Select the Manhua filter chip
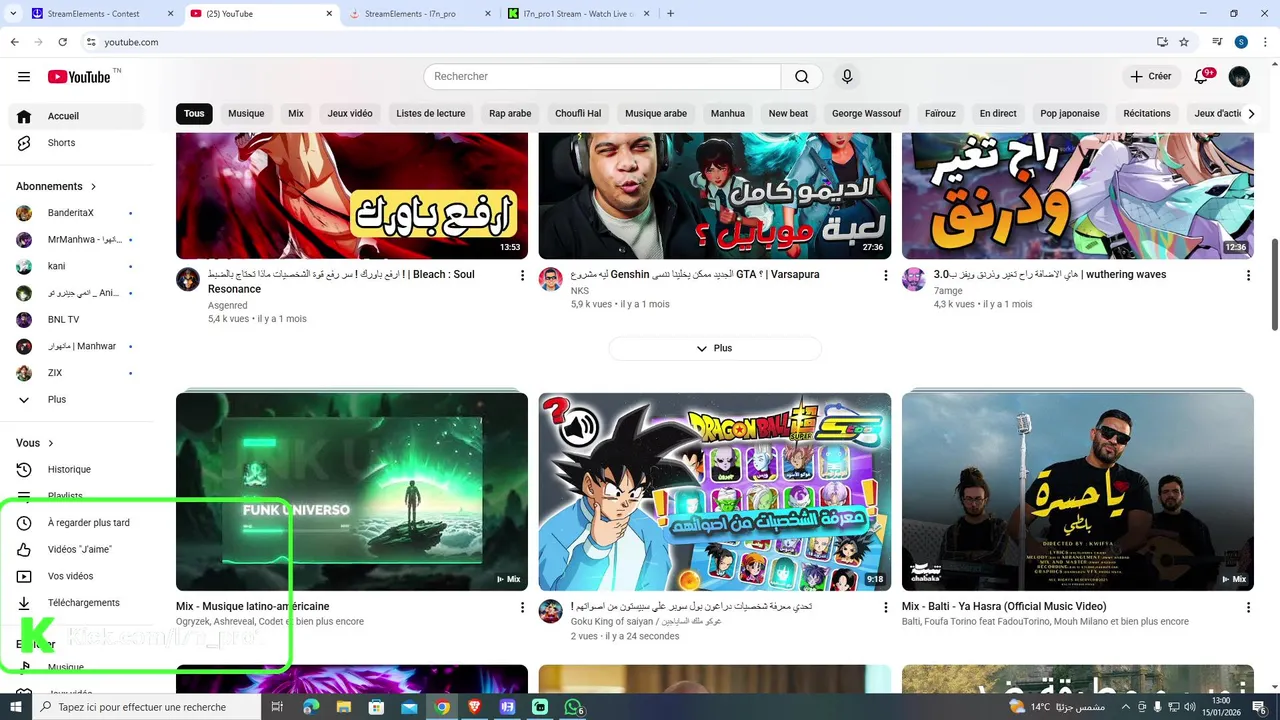This screenshot has height=720, width=1280. (x=728, y=114)
